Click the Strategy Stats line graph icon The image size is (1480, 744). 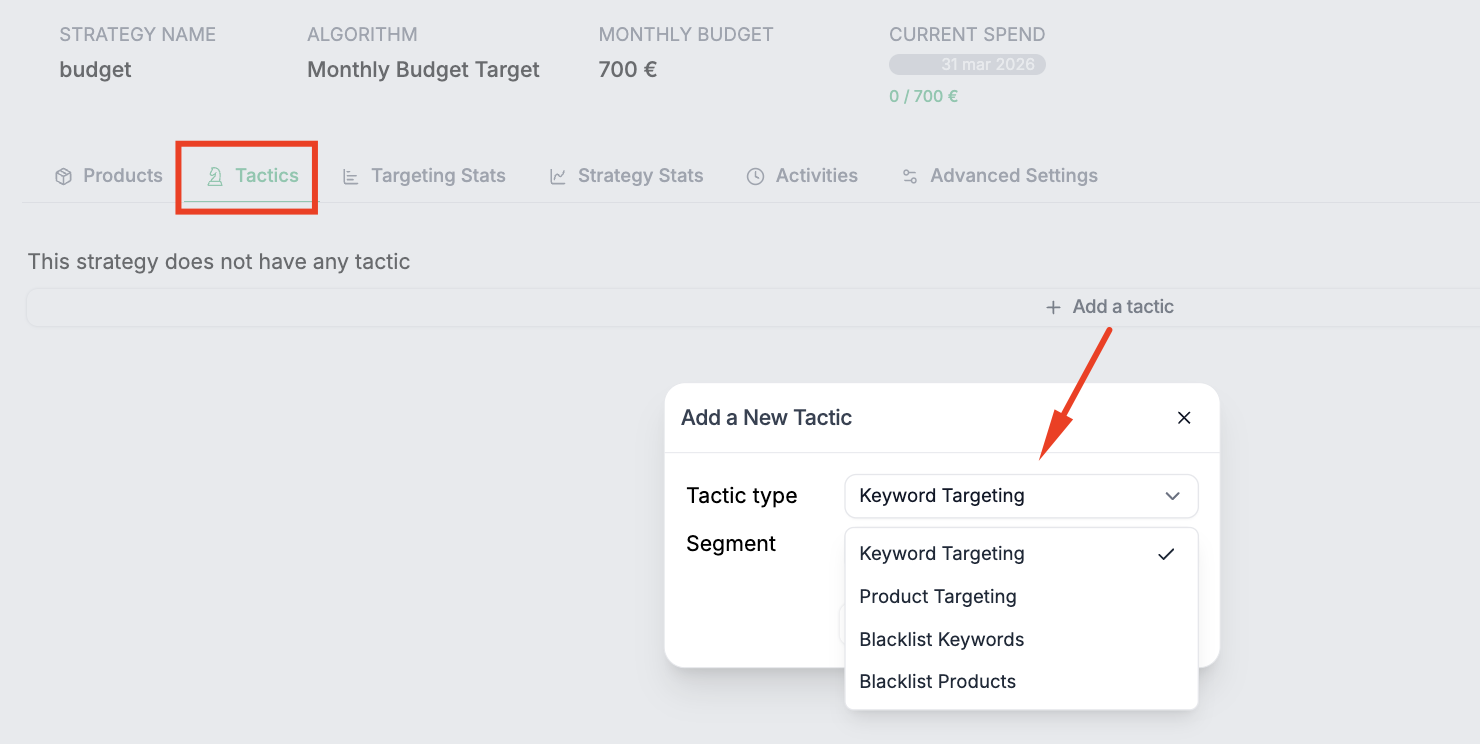(558, 177)
